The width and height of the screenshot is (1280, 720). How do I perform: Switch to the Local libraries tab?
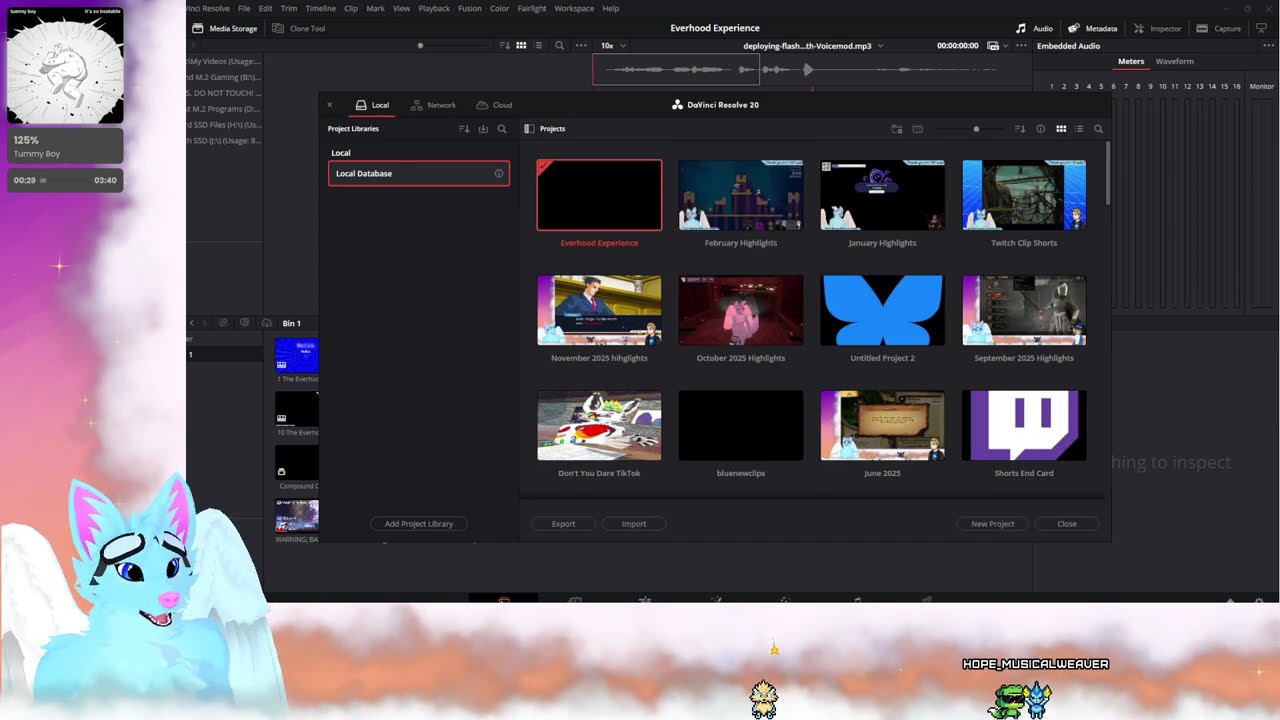372,105
